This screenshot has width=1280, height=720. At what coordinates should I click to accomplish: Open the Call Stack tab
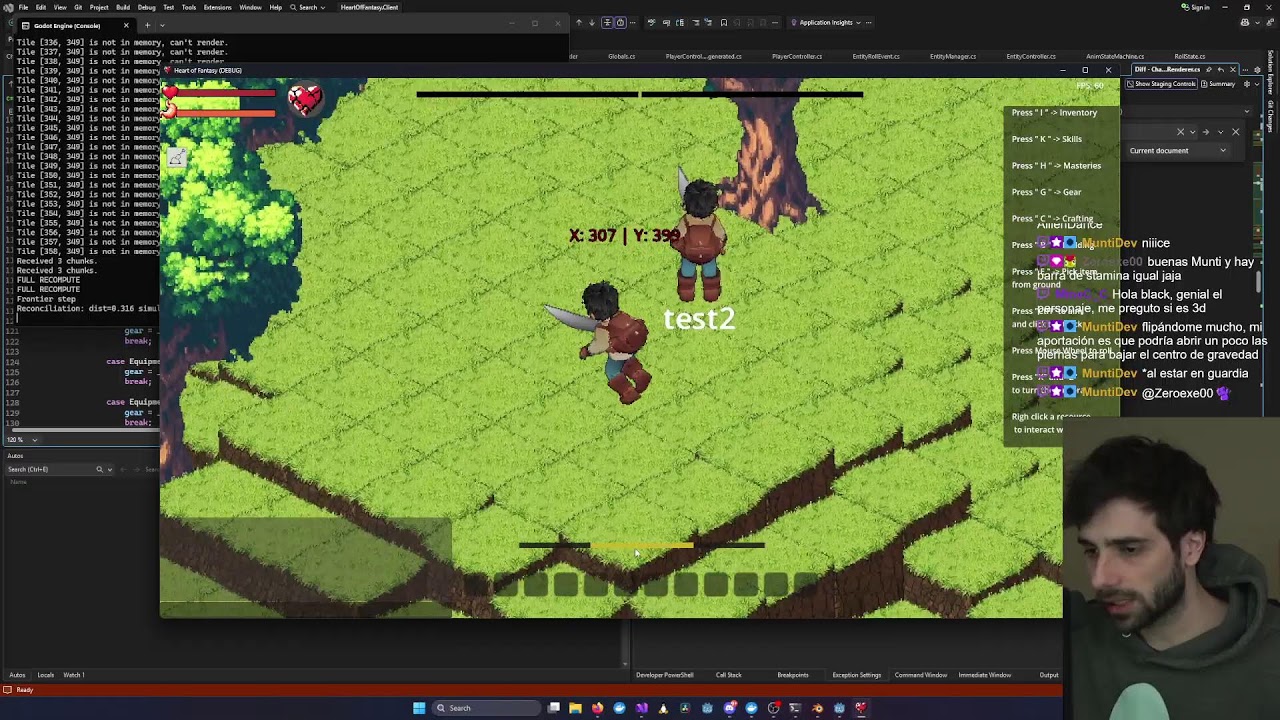coord(728,675)
